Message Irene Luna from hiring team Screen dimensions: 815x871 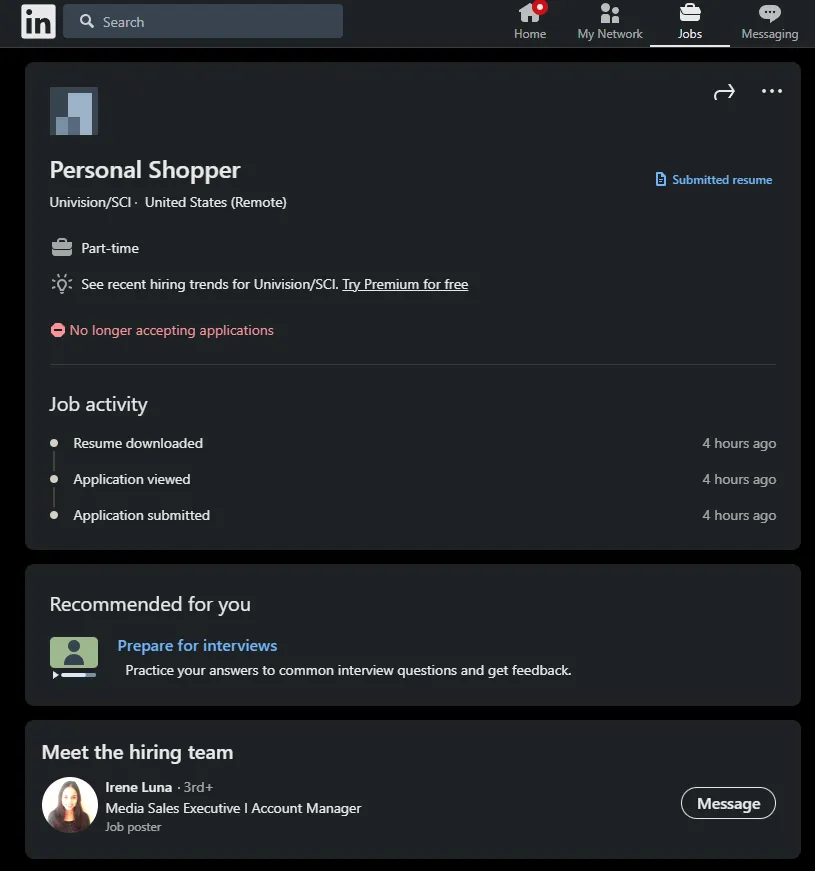728,803
